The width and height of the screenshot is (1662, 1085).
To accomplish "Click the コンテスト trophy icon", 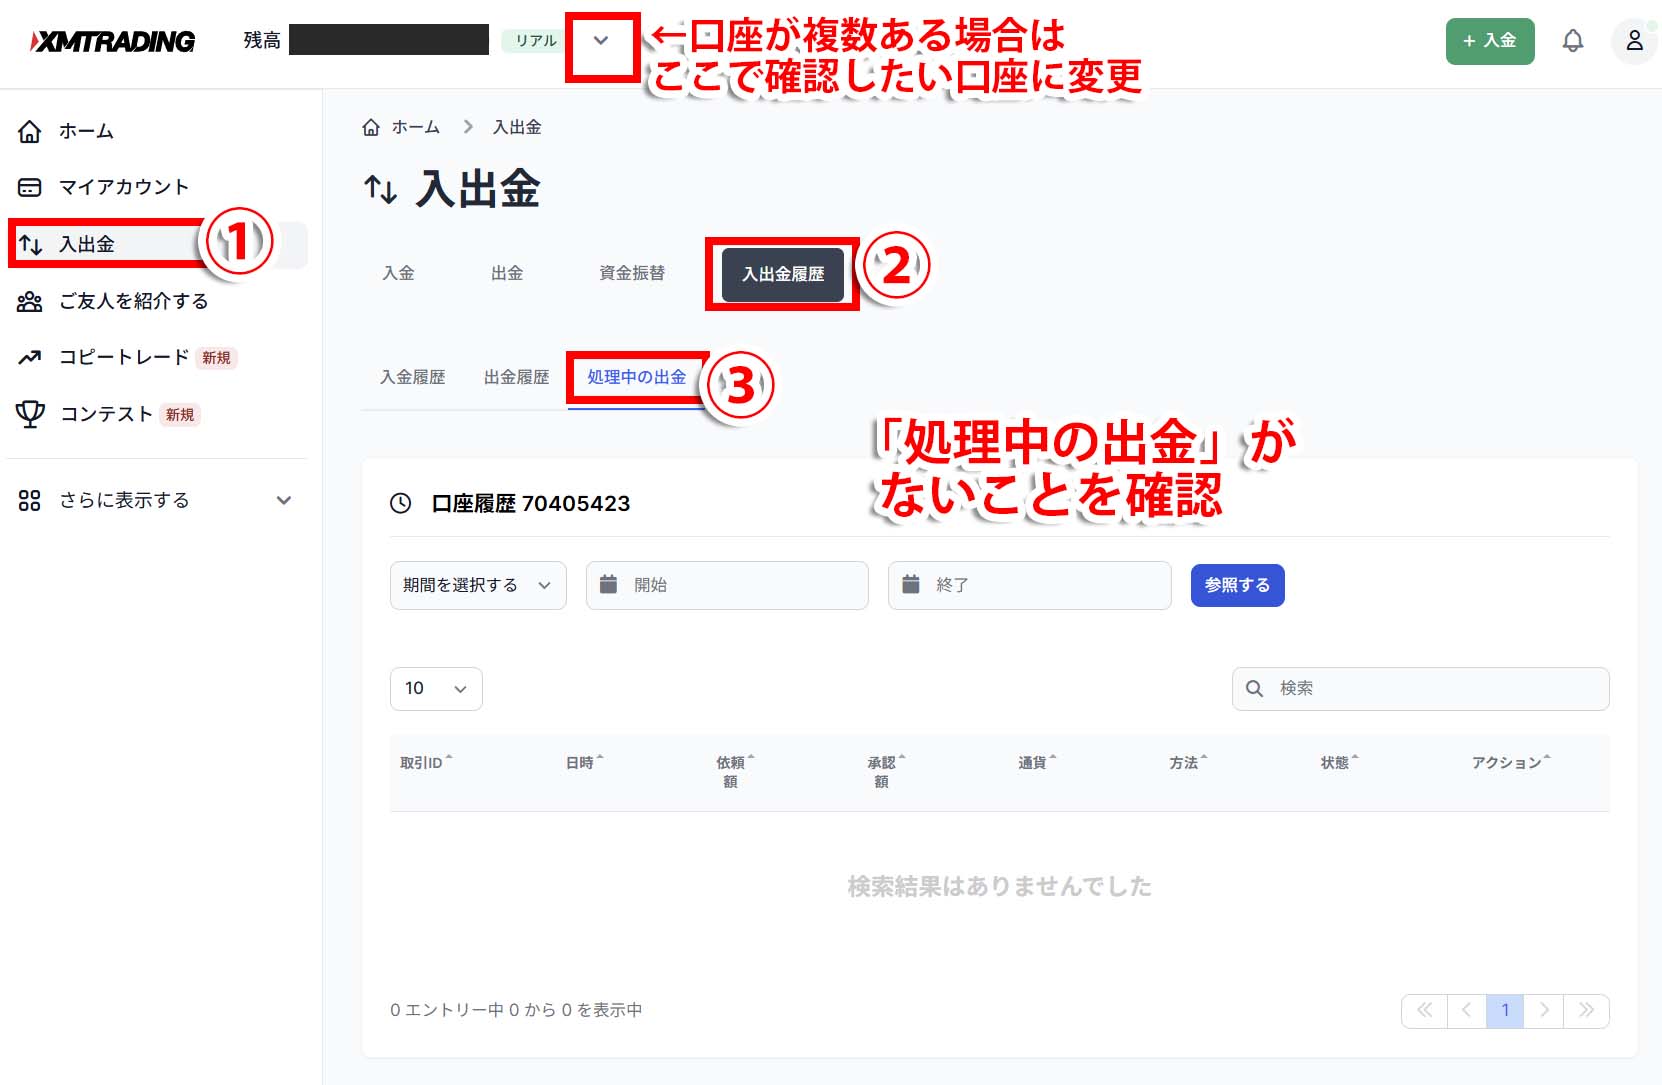I will tap(30, 414).
